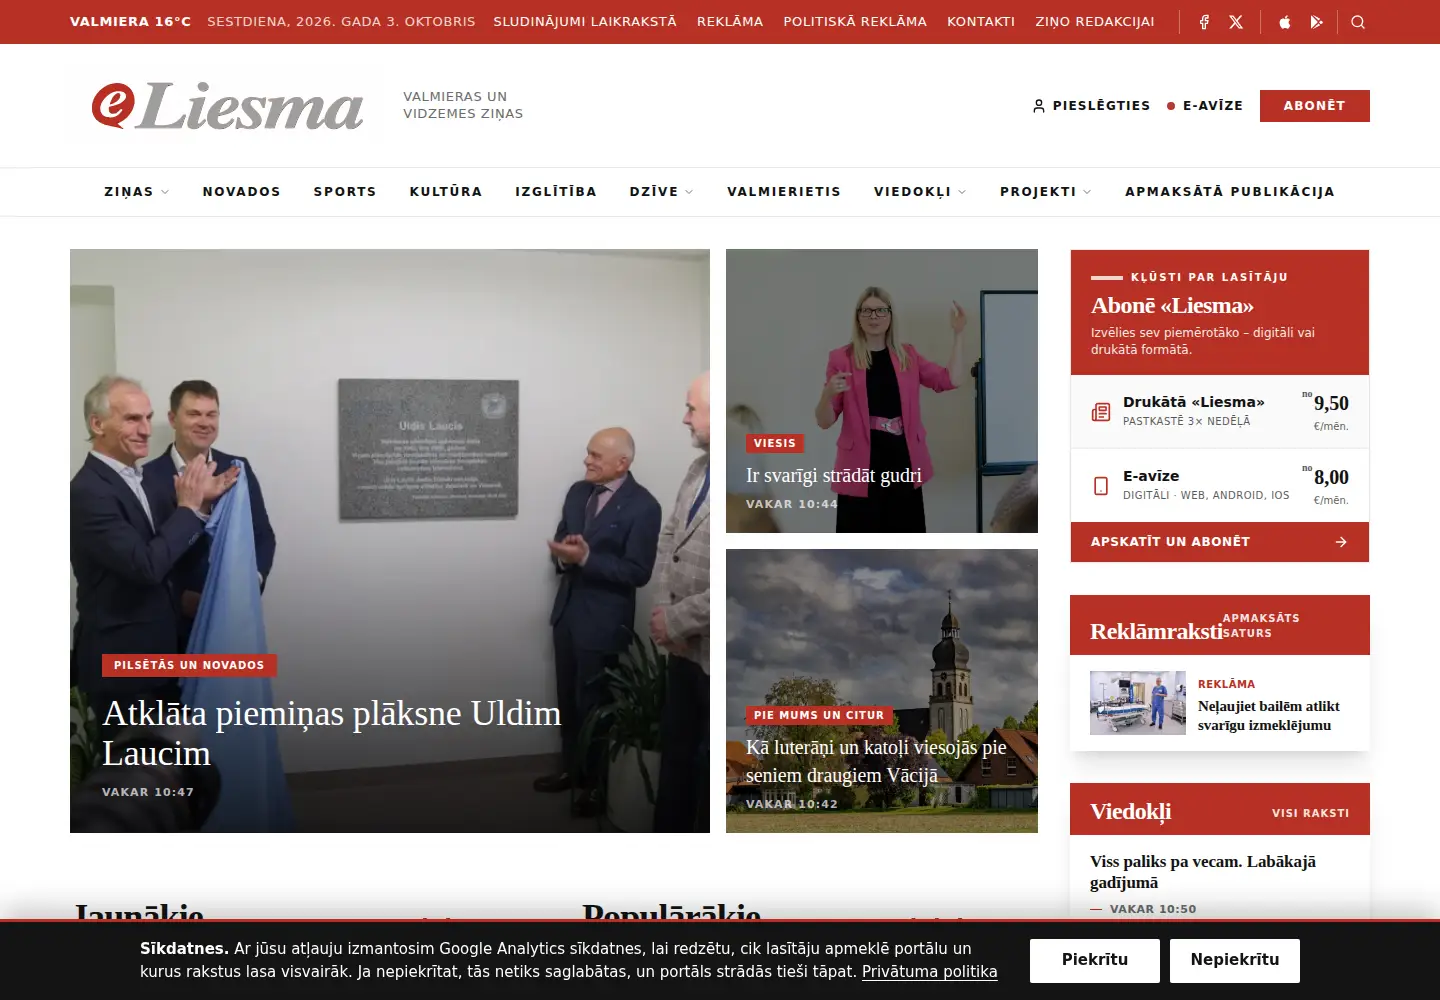Open article about luterāņi un katoļi Vācijā

point(876,761)
